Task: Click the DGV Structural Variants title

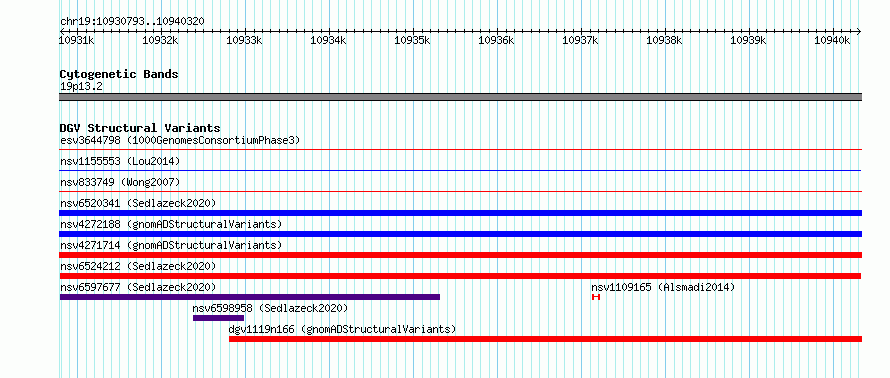Action: 140,128
